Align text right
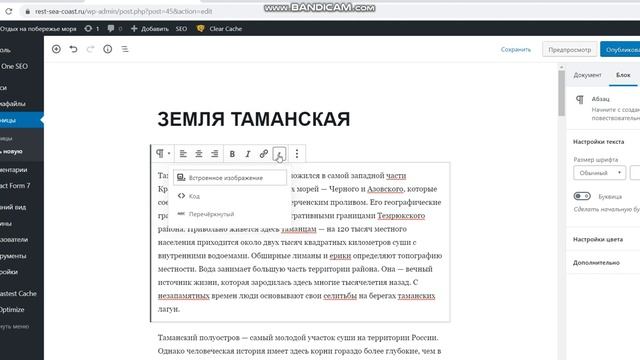 point(215,153)
